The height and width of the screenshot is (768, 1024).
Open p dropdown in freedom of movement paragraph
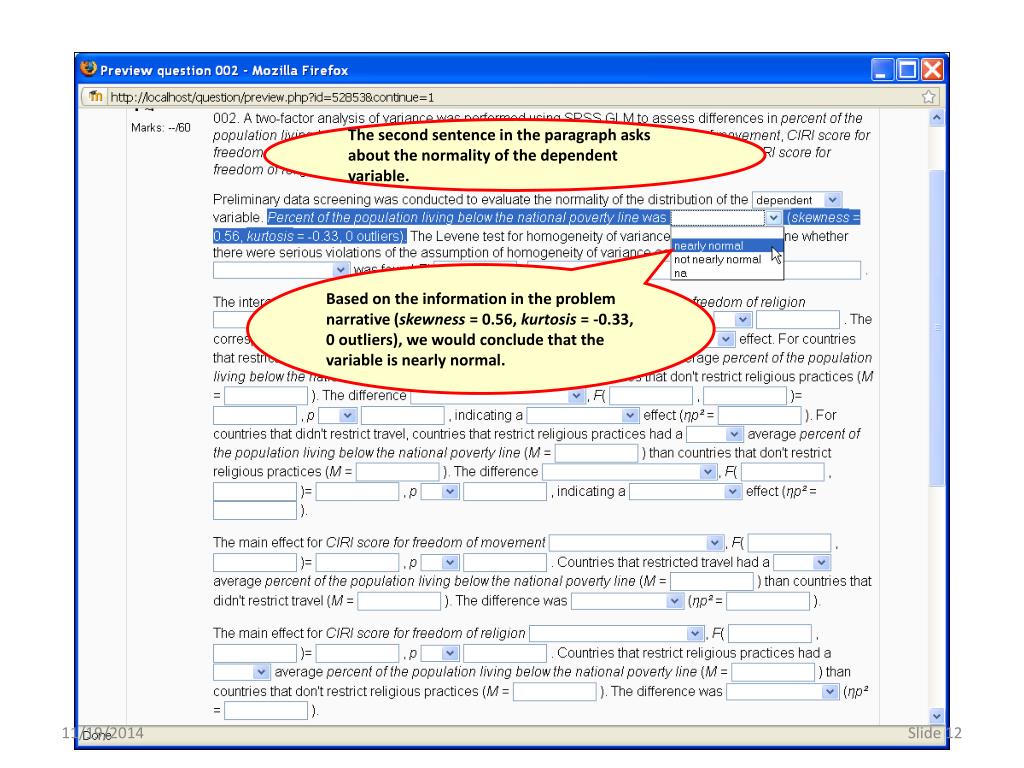[440, 562]
